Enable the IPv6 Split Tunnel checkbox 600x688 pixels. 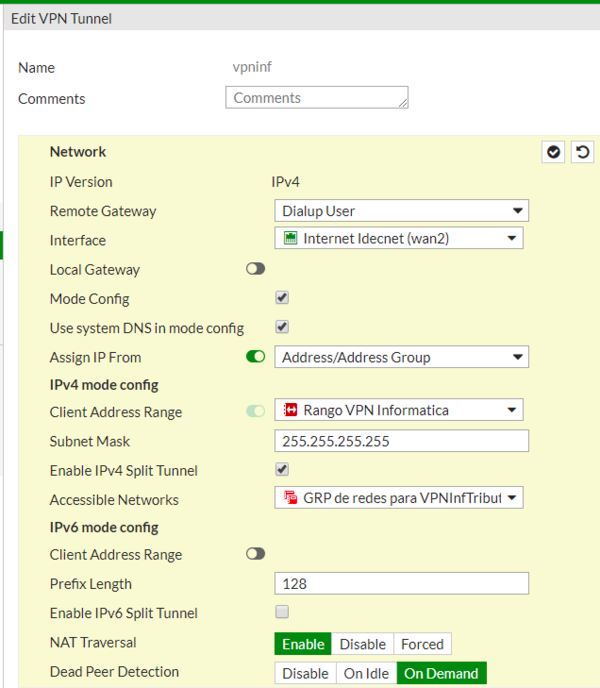(282, 612)
